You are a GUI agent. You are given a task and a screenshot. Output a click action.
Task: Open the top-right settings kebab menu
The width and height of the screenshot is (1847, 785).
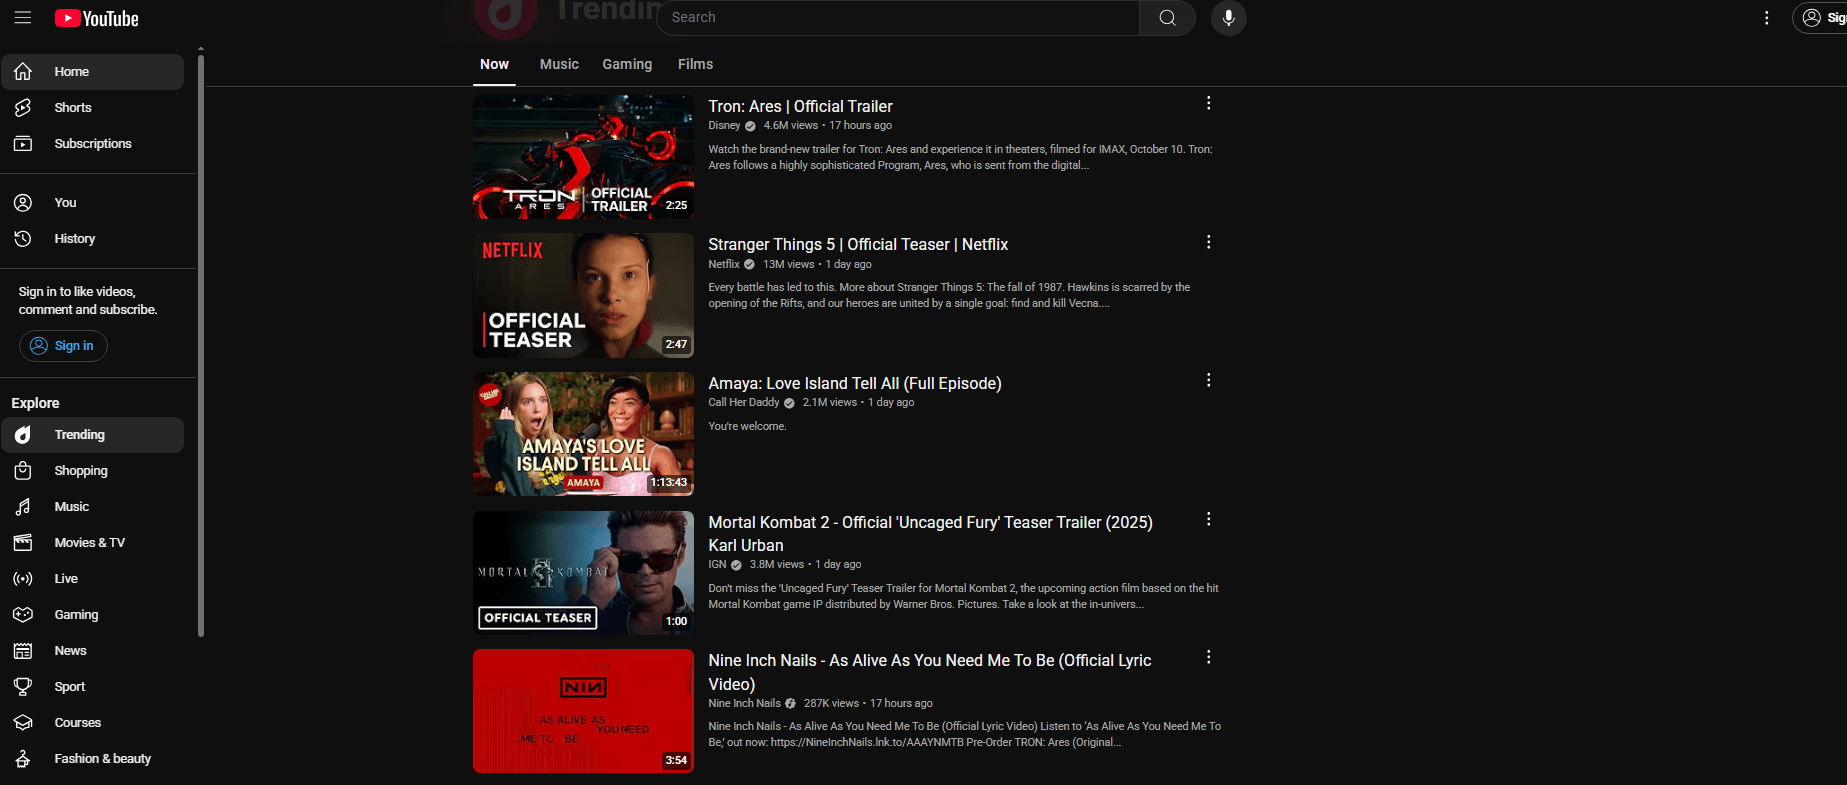[x=1767, y=18]
